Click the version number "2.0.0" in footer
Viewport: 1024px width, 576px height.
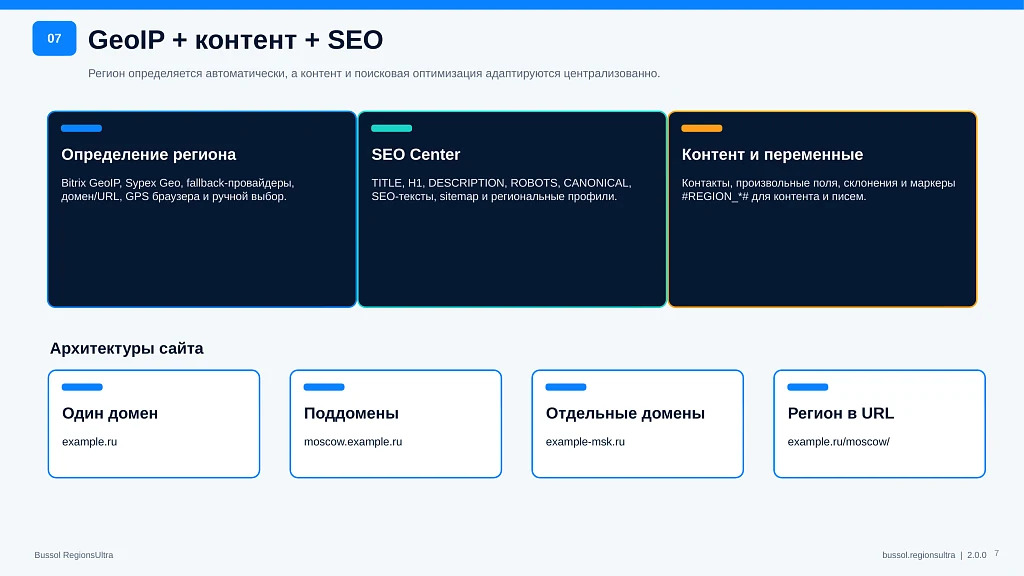coord(977,555)
